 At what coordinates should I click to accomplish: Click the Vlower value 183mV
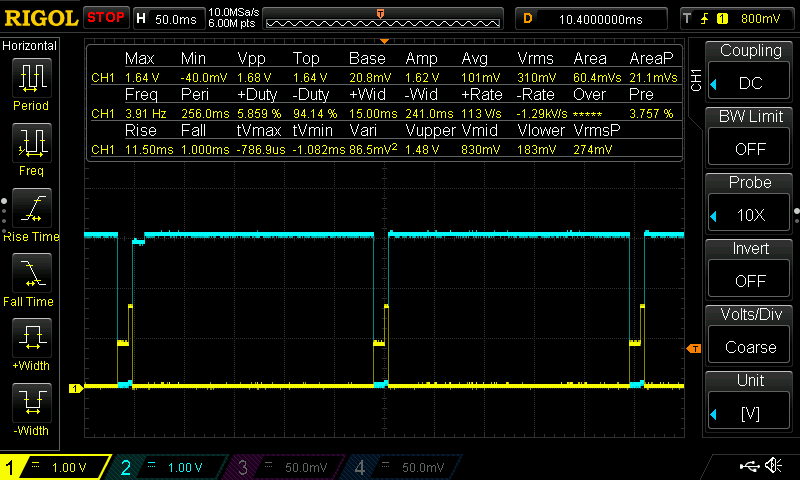[536, 149]
